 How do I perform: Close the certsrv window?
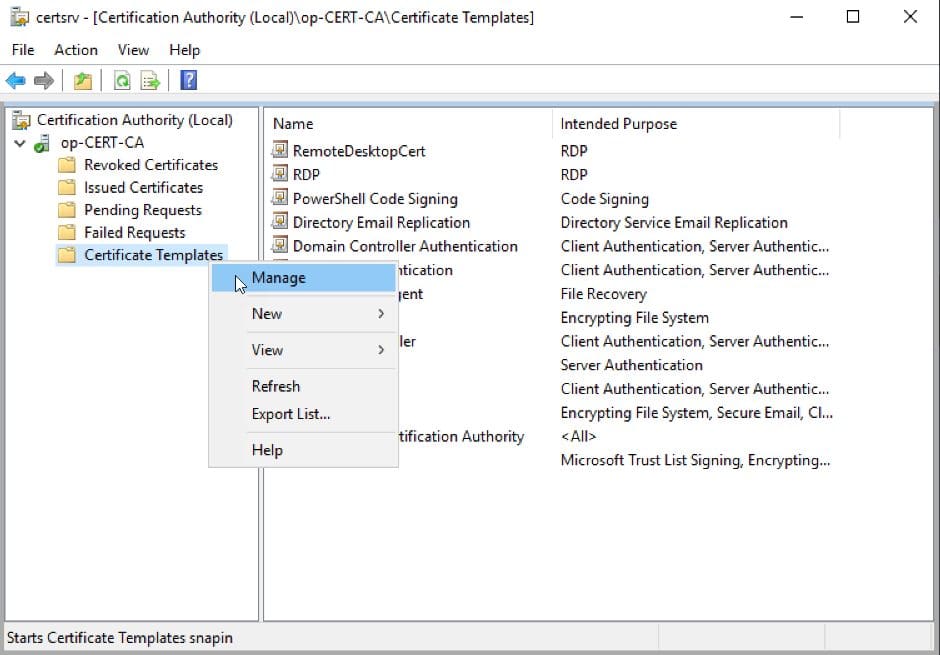point(910,17)
